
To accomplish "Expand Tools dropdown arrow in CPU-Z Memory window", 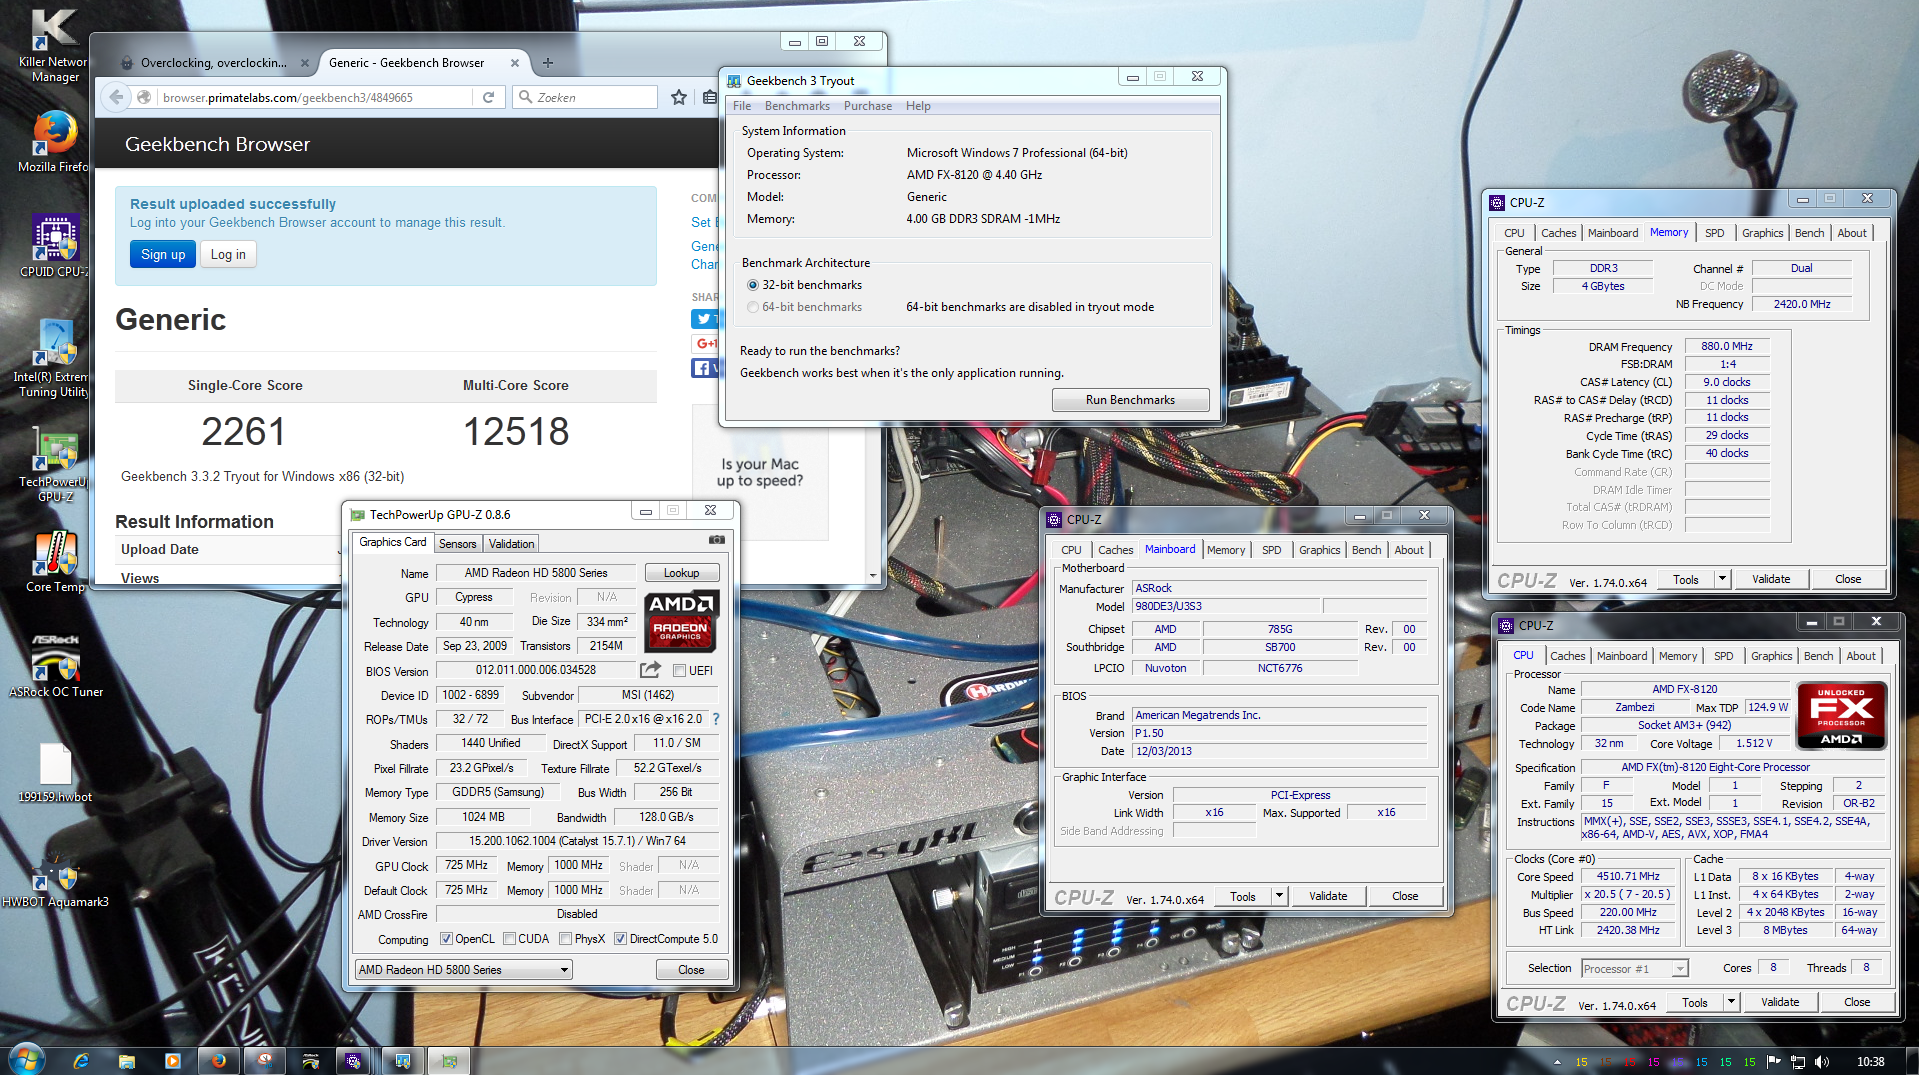I will (x=1722, y=579).
